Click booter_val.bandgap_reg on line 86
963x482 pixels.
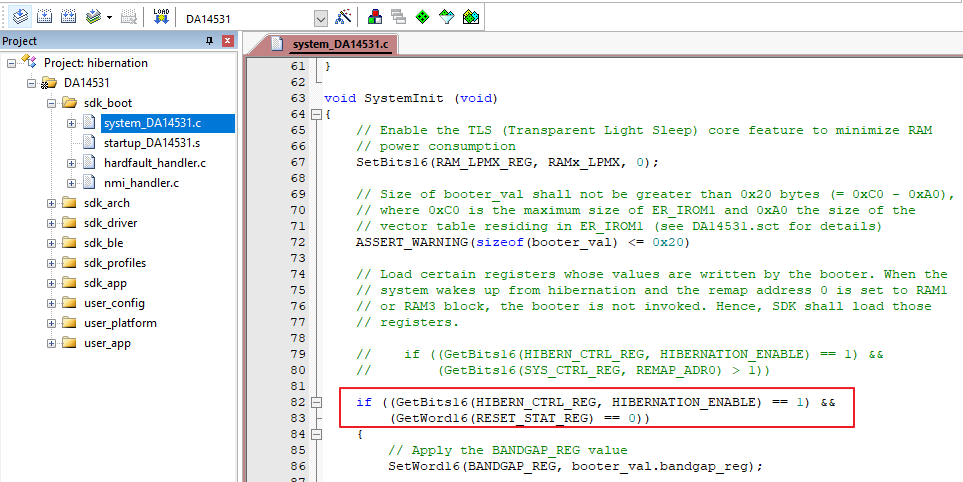click(660, 466)
